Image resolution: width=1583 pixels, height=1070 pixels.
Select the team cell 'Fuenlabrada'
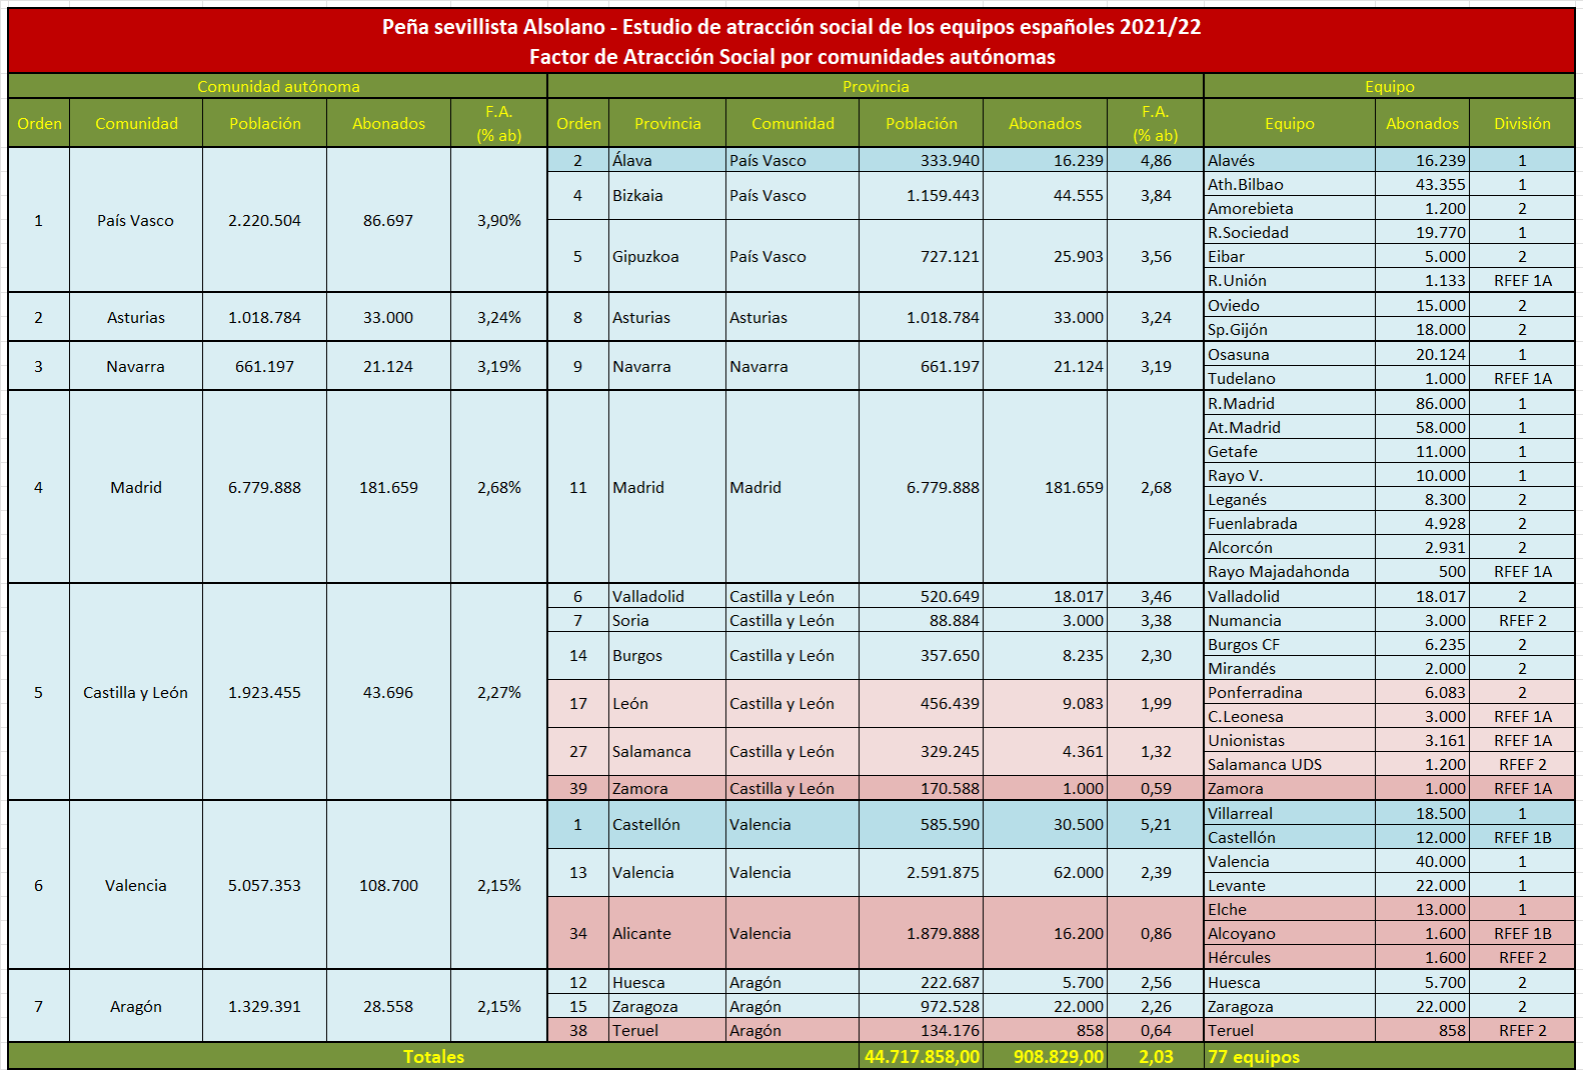[1290, 523]
